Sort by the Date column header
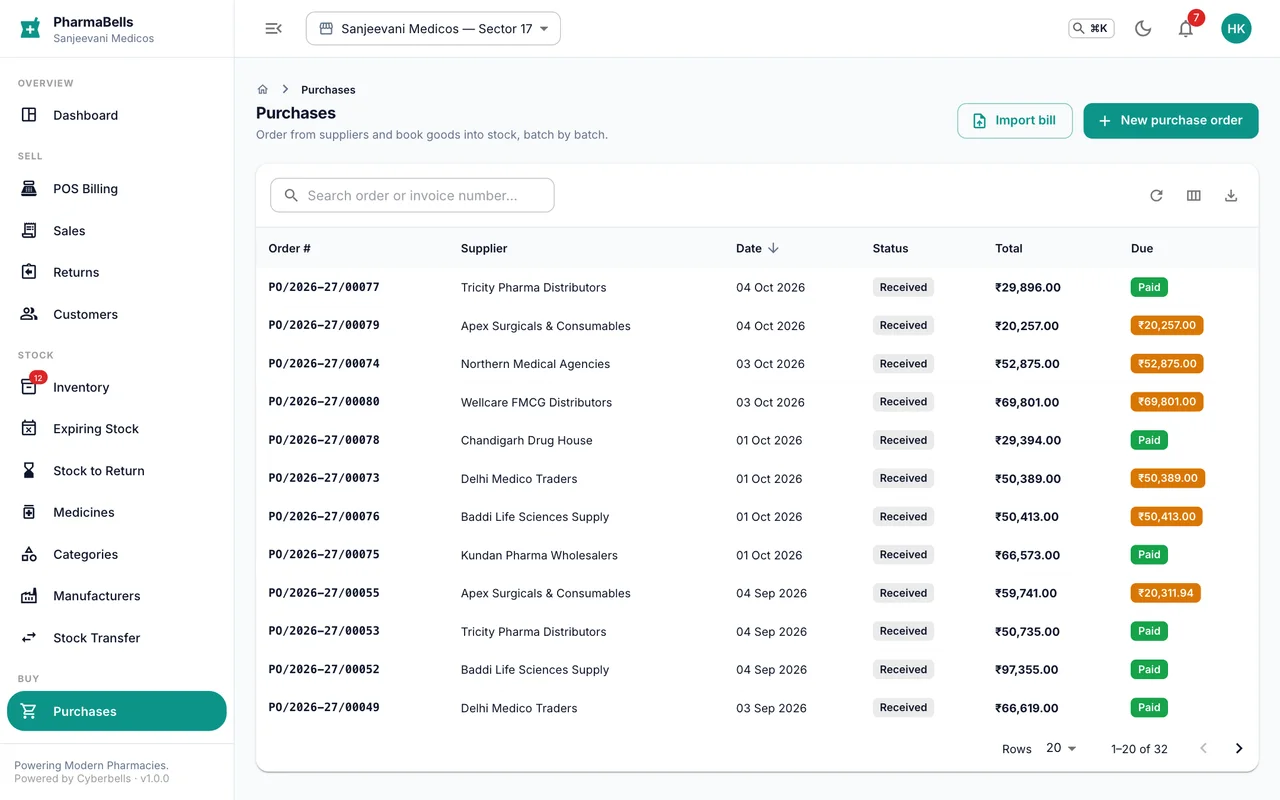 click(x=757, y=248)
